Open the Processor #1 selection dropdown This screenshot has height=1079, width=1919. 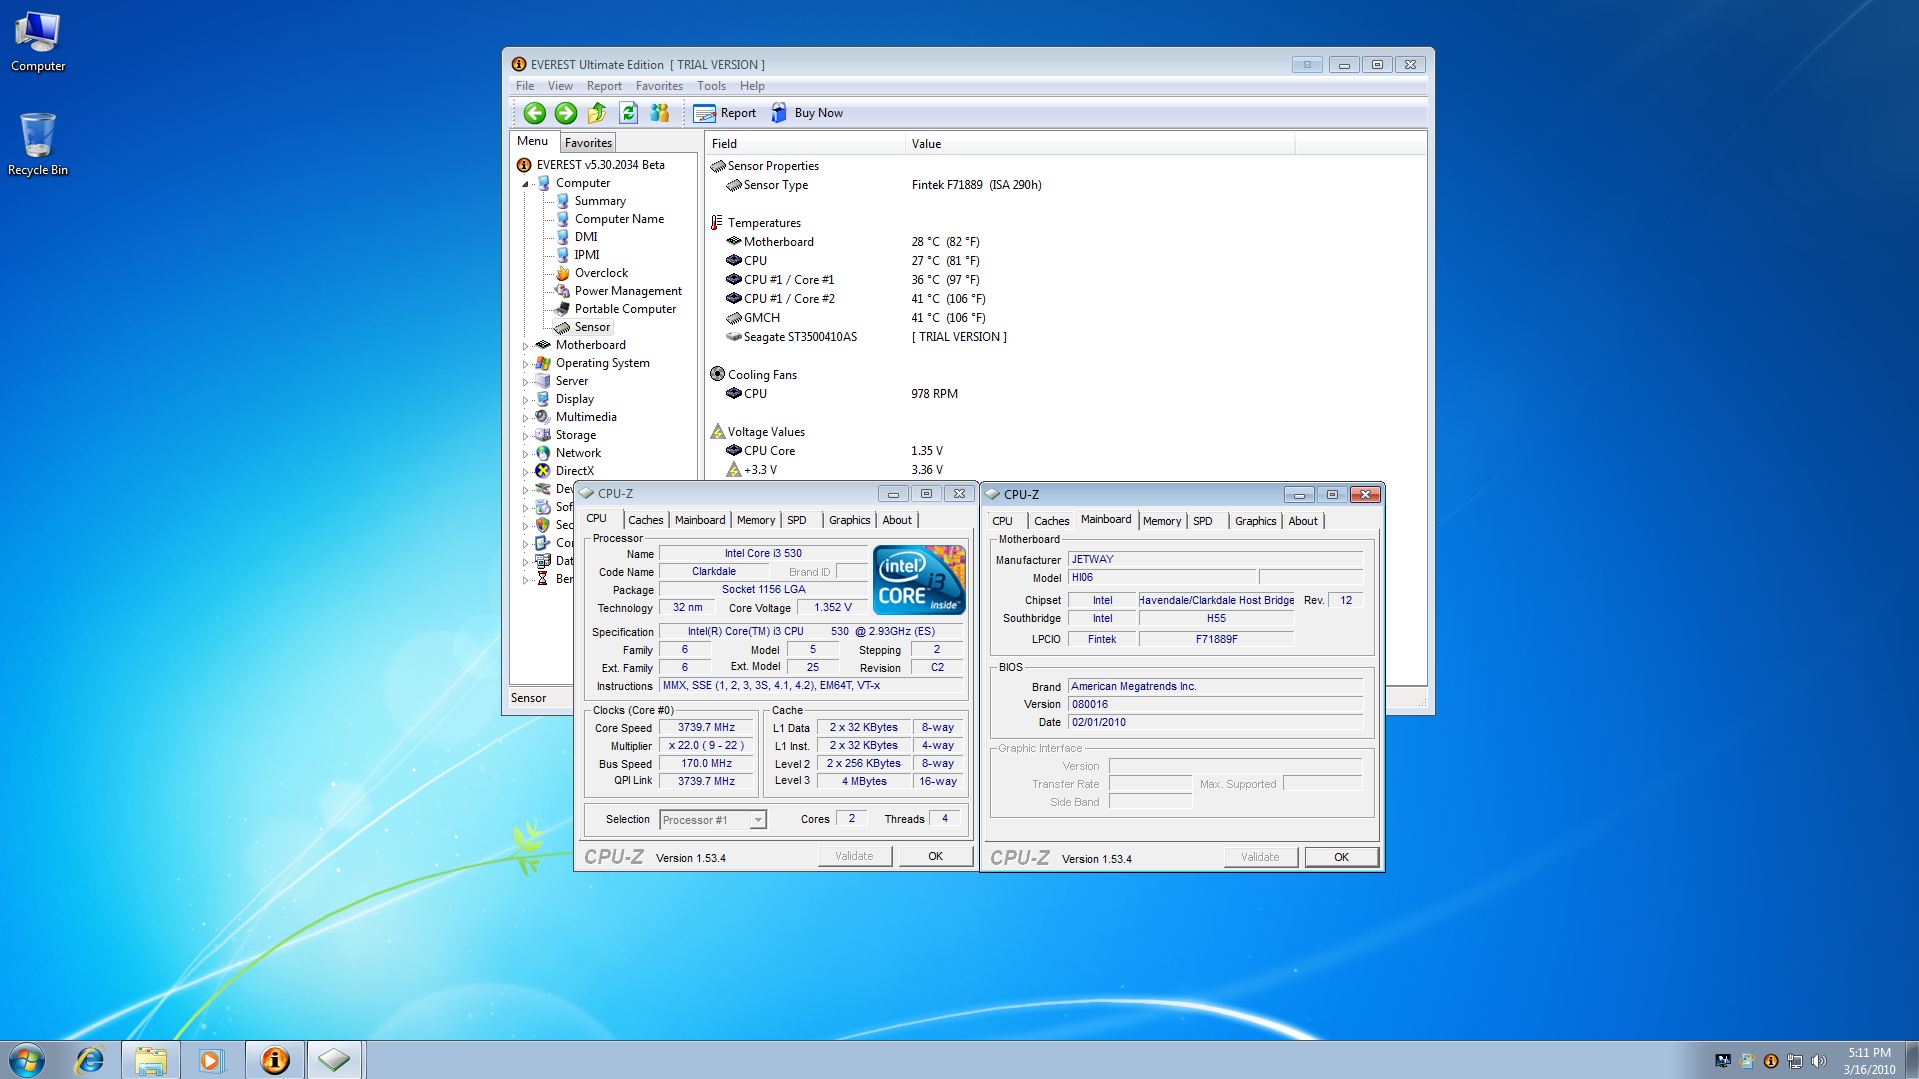click(x=757, y=820)
